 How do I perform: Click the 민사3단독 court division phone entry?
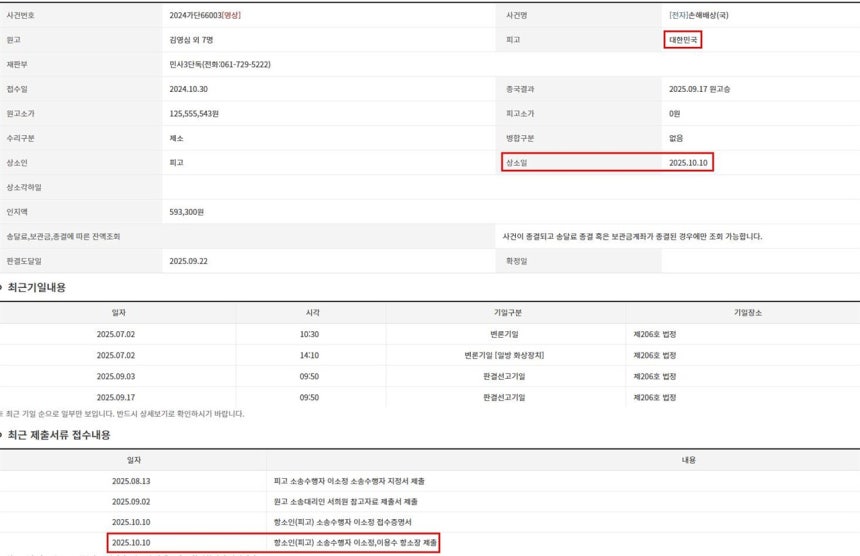pyautogui.click(x=220, y=64)
